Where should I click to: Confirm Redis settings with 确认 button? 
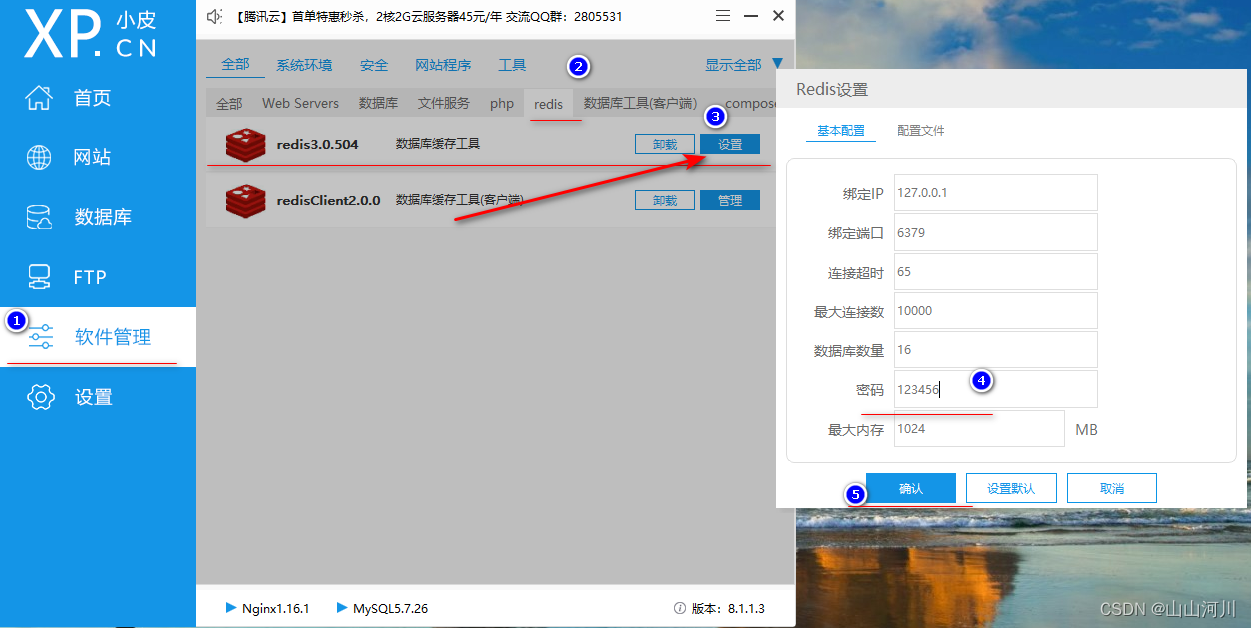pos(911,488)
